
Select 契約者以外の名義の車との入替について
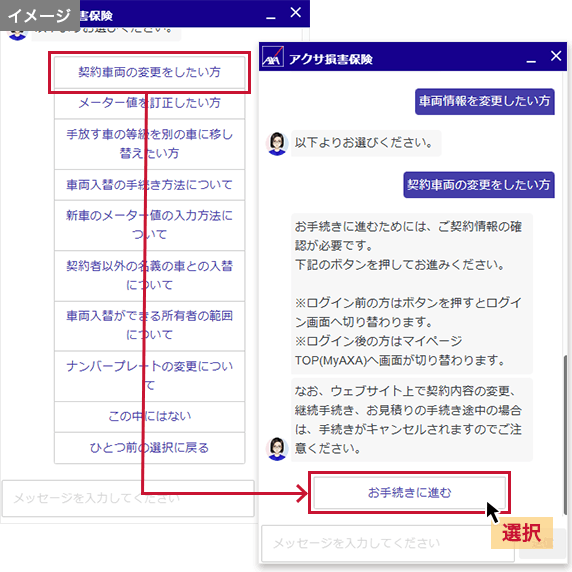click(150, 276)
